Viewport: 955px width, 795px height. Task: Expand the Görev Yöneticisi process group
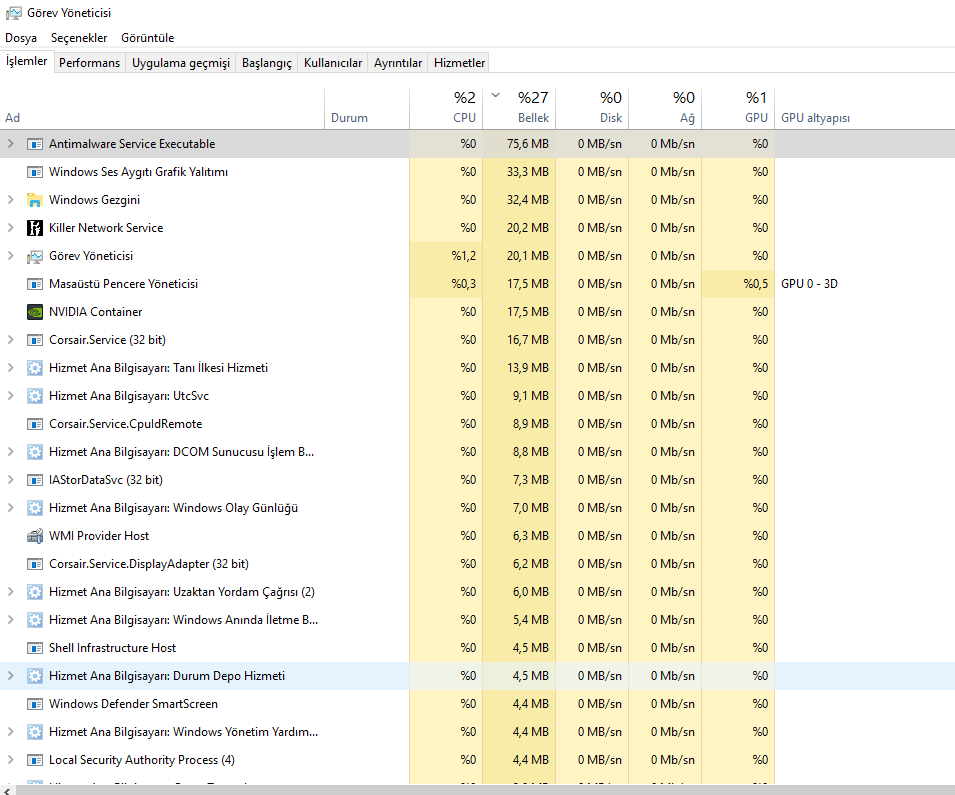[x=10, y=256]
